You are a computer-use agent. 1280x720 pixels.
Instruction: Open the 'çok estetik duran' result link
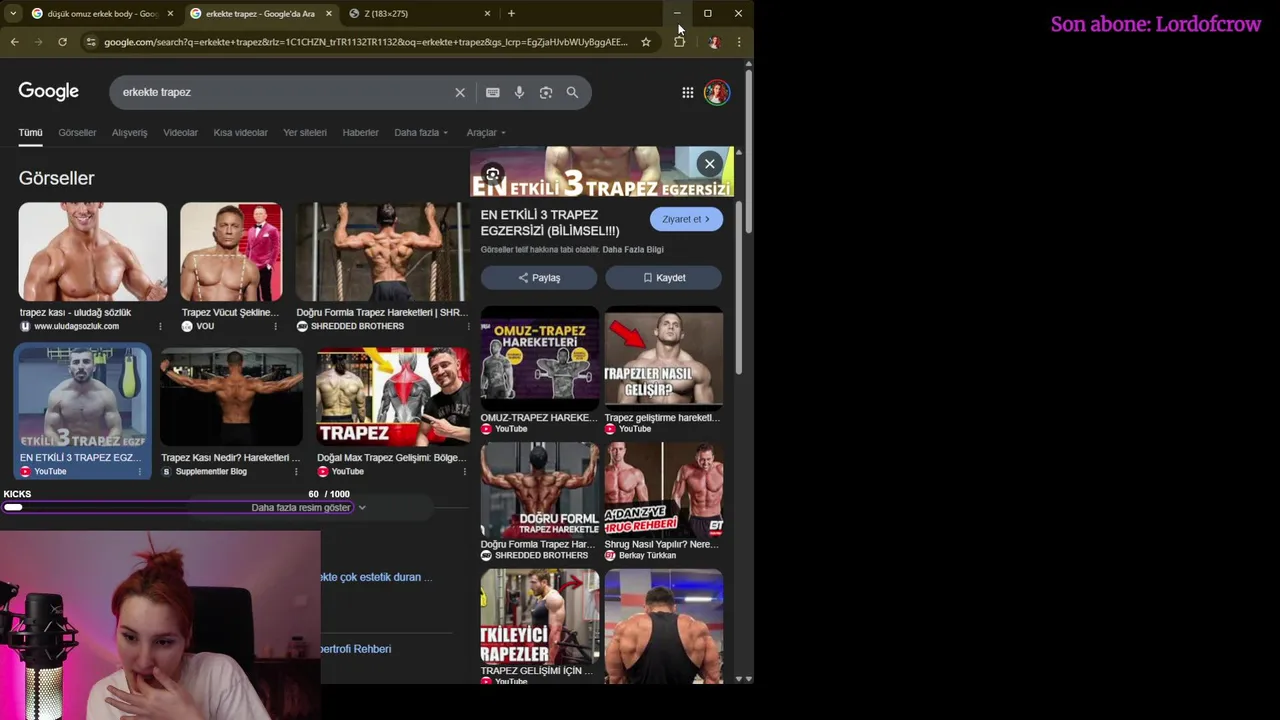pyautogui.click(x=377, y=577)
